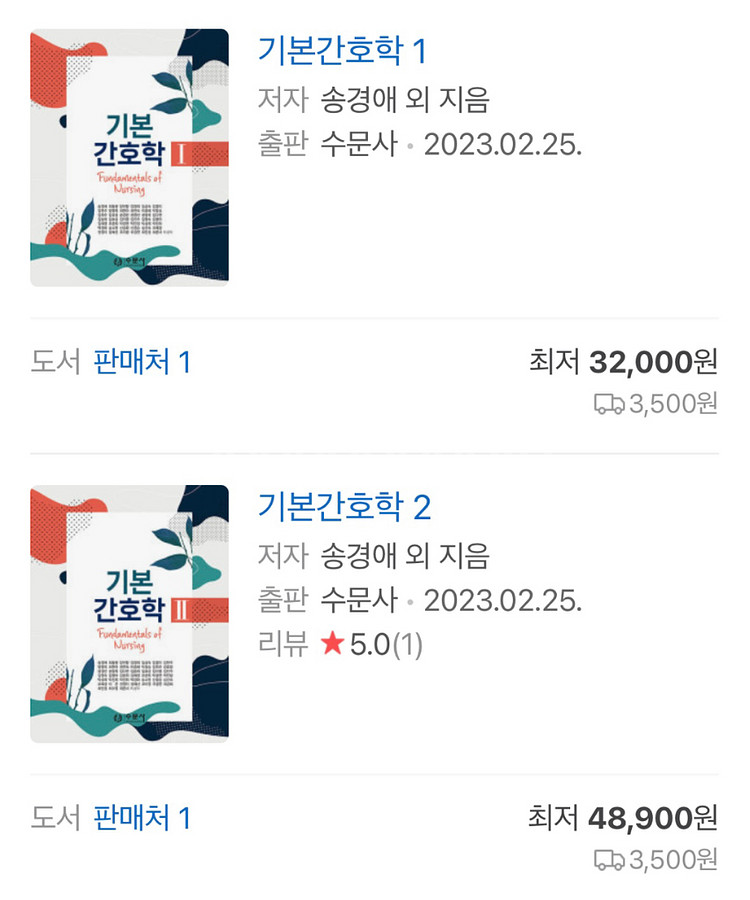Open 판매처 1 sellers for 기본간호학 1
This screenshot has width=750, height=900.
point(142,362)
